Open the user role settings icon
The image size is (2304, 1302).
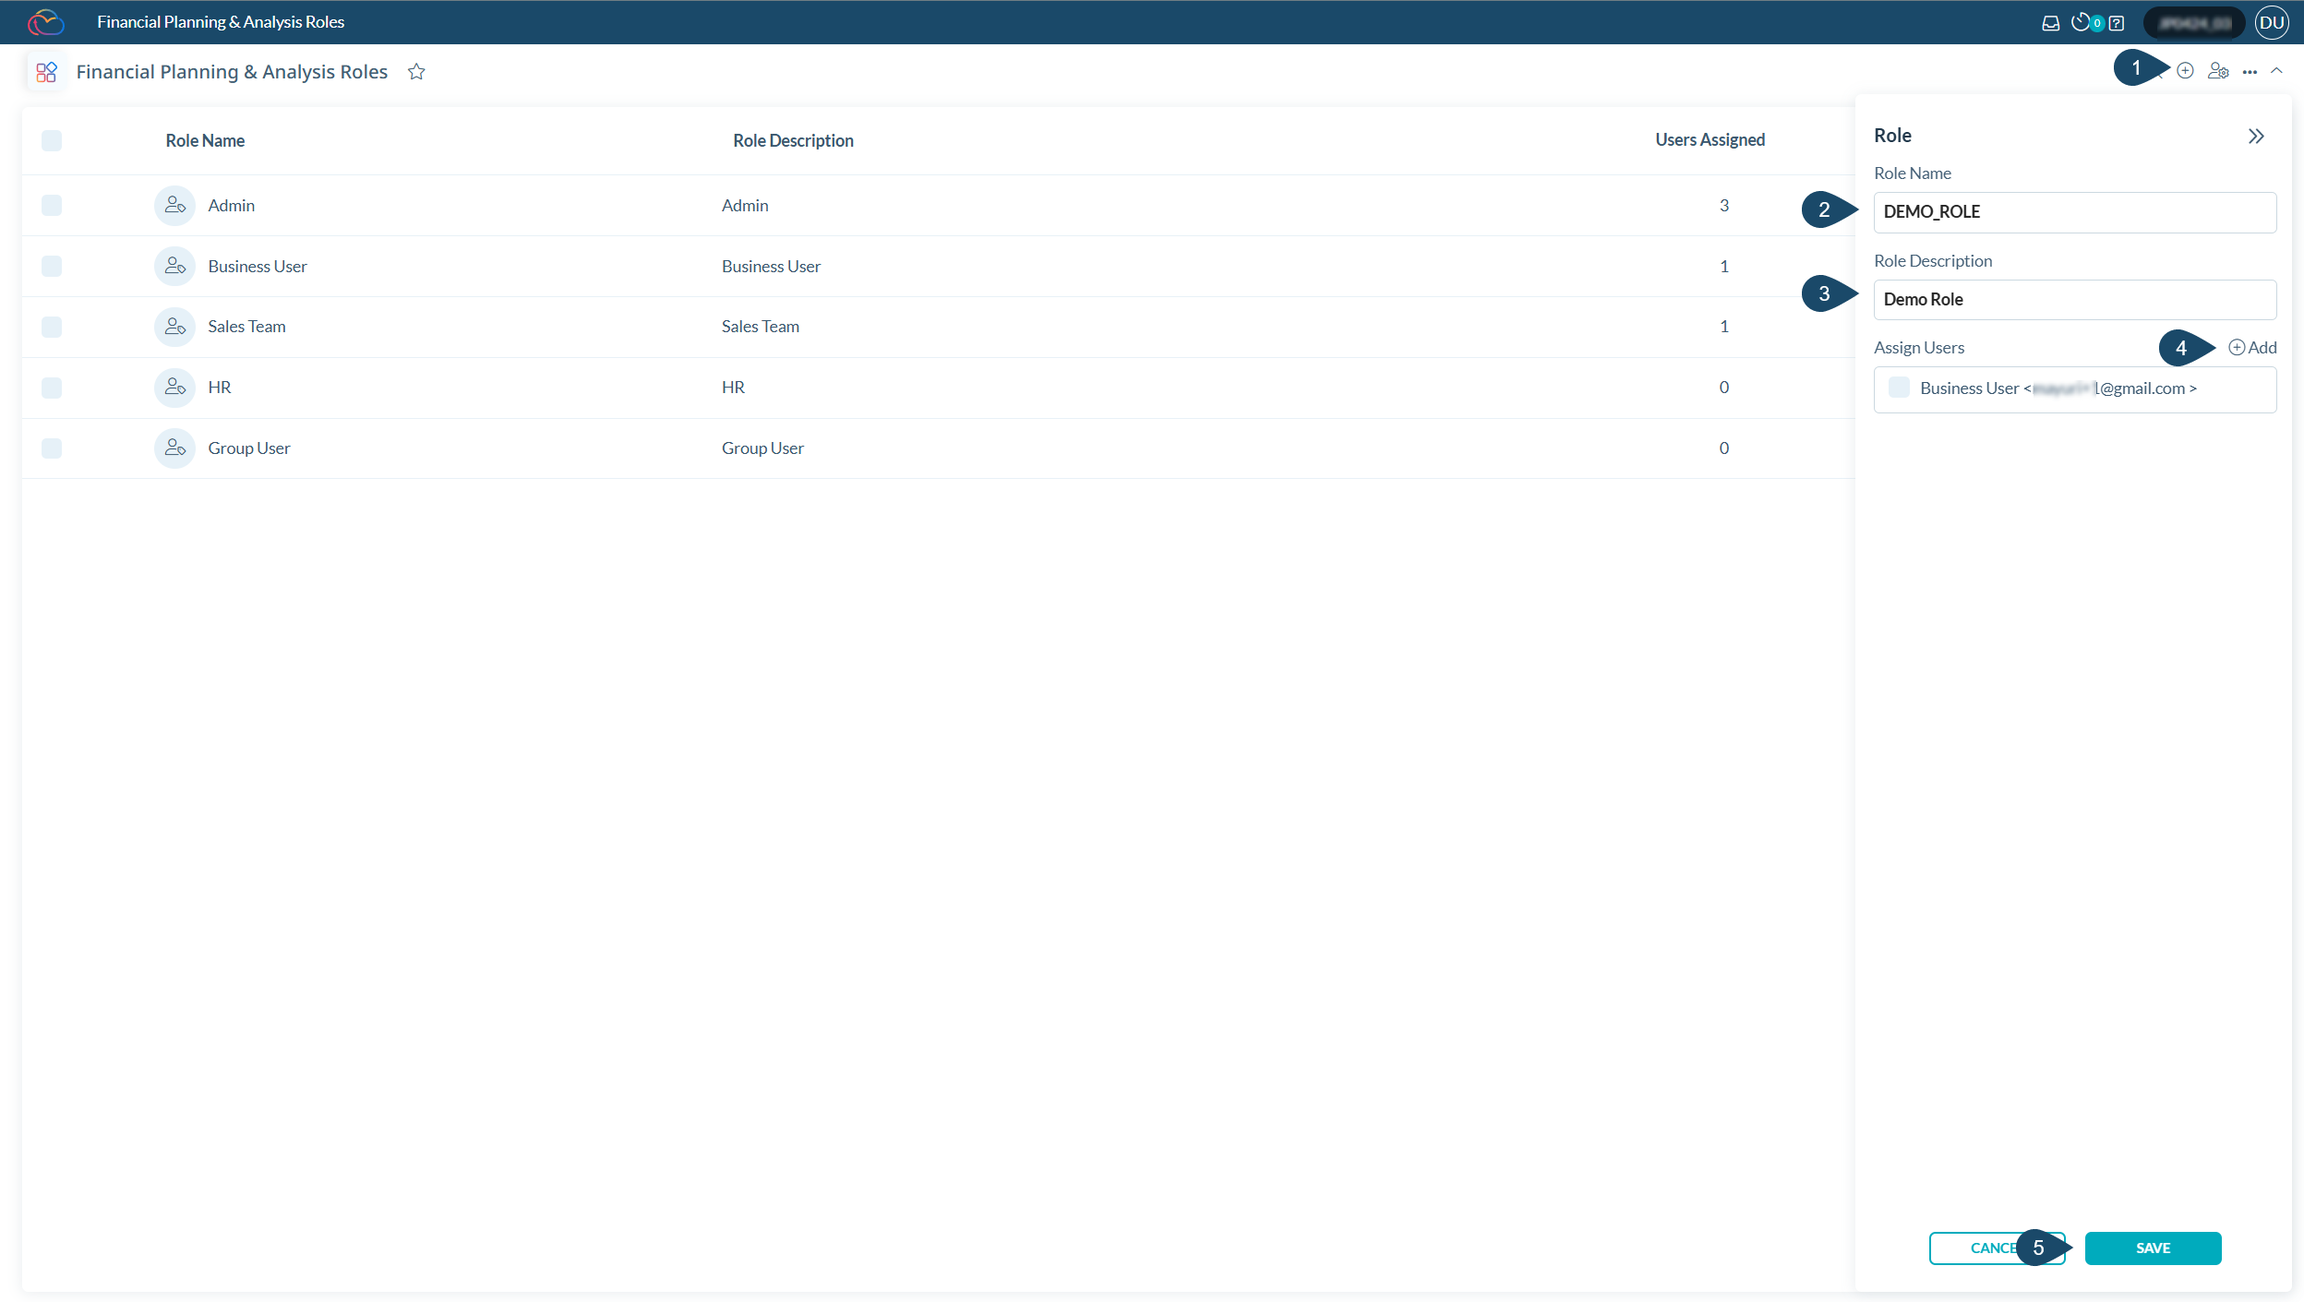[2219, 70]
